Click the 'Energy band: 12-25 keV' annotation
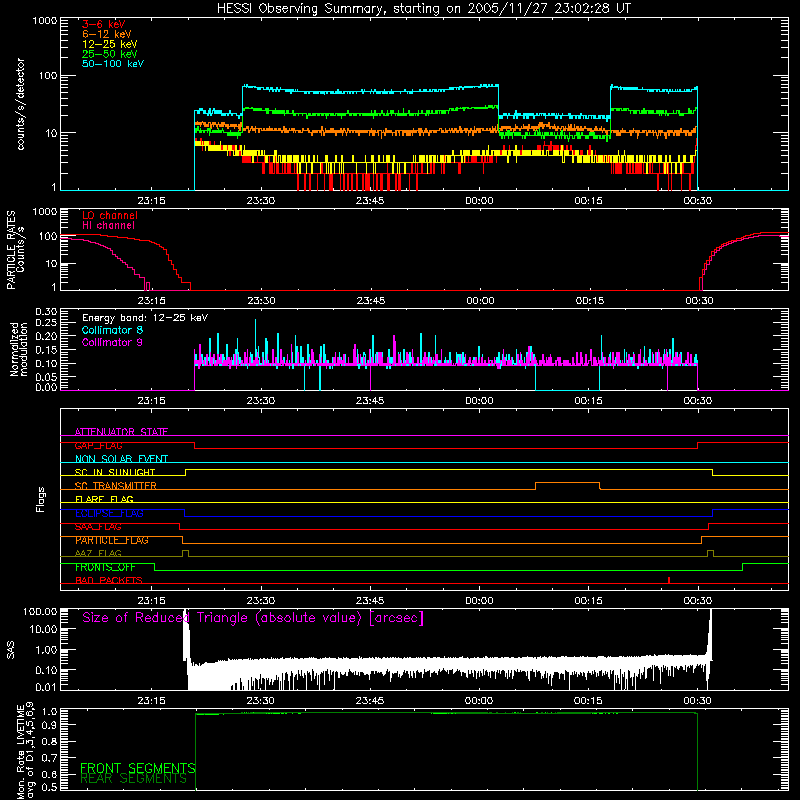800x800 pixels. (x=145, y=318)
